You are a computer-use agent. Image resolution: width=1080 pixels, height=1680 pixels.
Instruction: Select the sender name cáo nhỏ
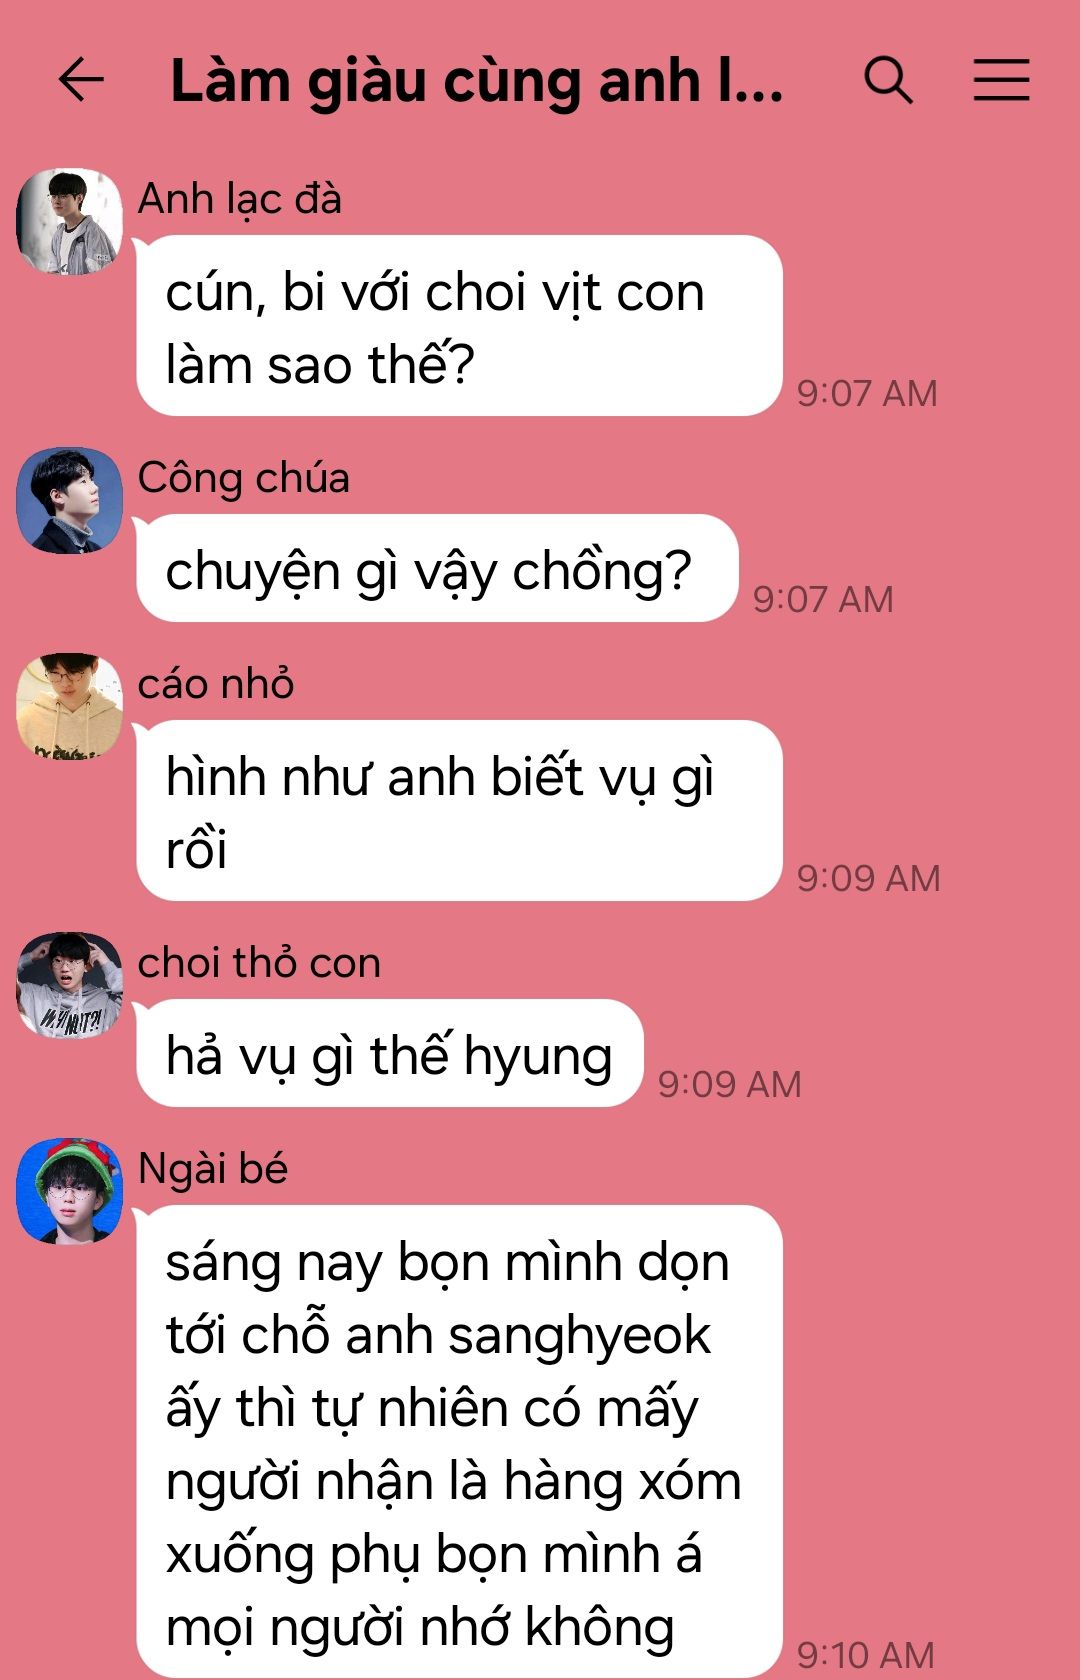pos(216,684)
